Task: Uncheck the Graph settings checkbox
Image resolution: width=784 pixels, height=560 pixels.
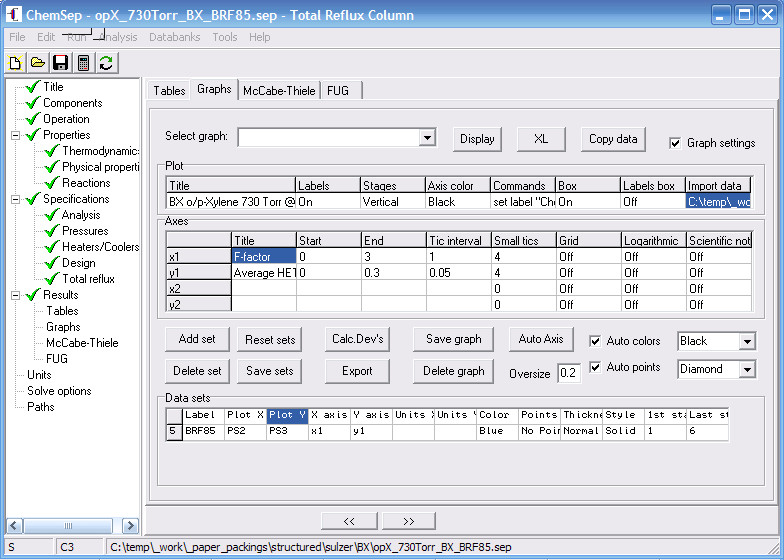Action: (676, 143)
